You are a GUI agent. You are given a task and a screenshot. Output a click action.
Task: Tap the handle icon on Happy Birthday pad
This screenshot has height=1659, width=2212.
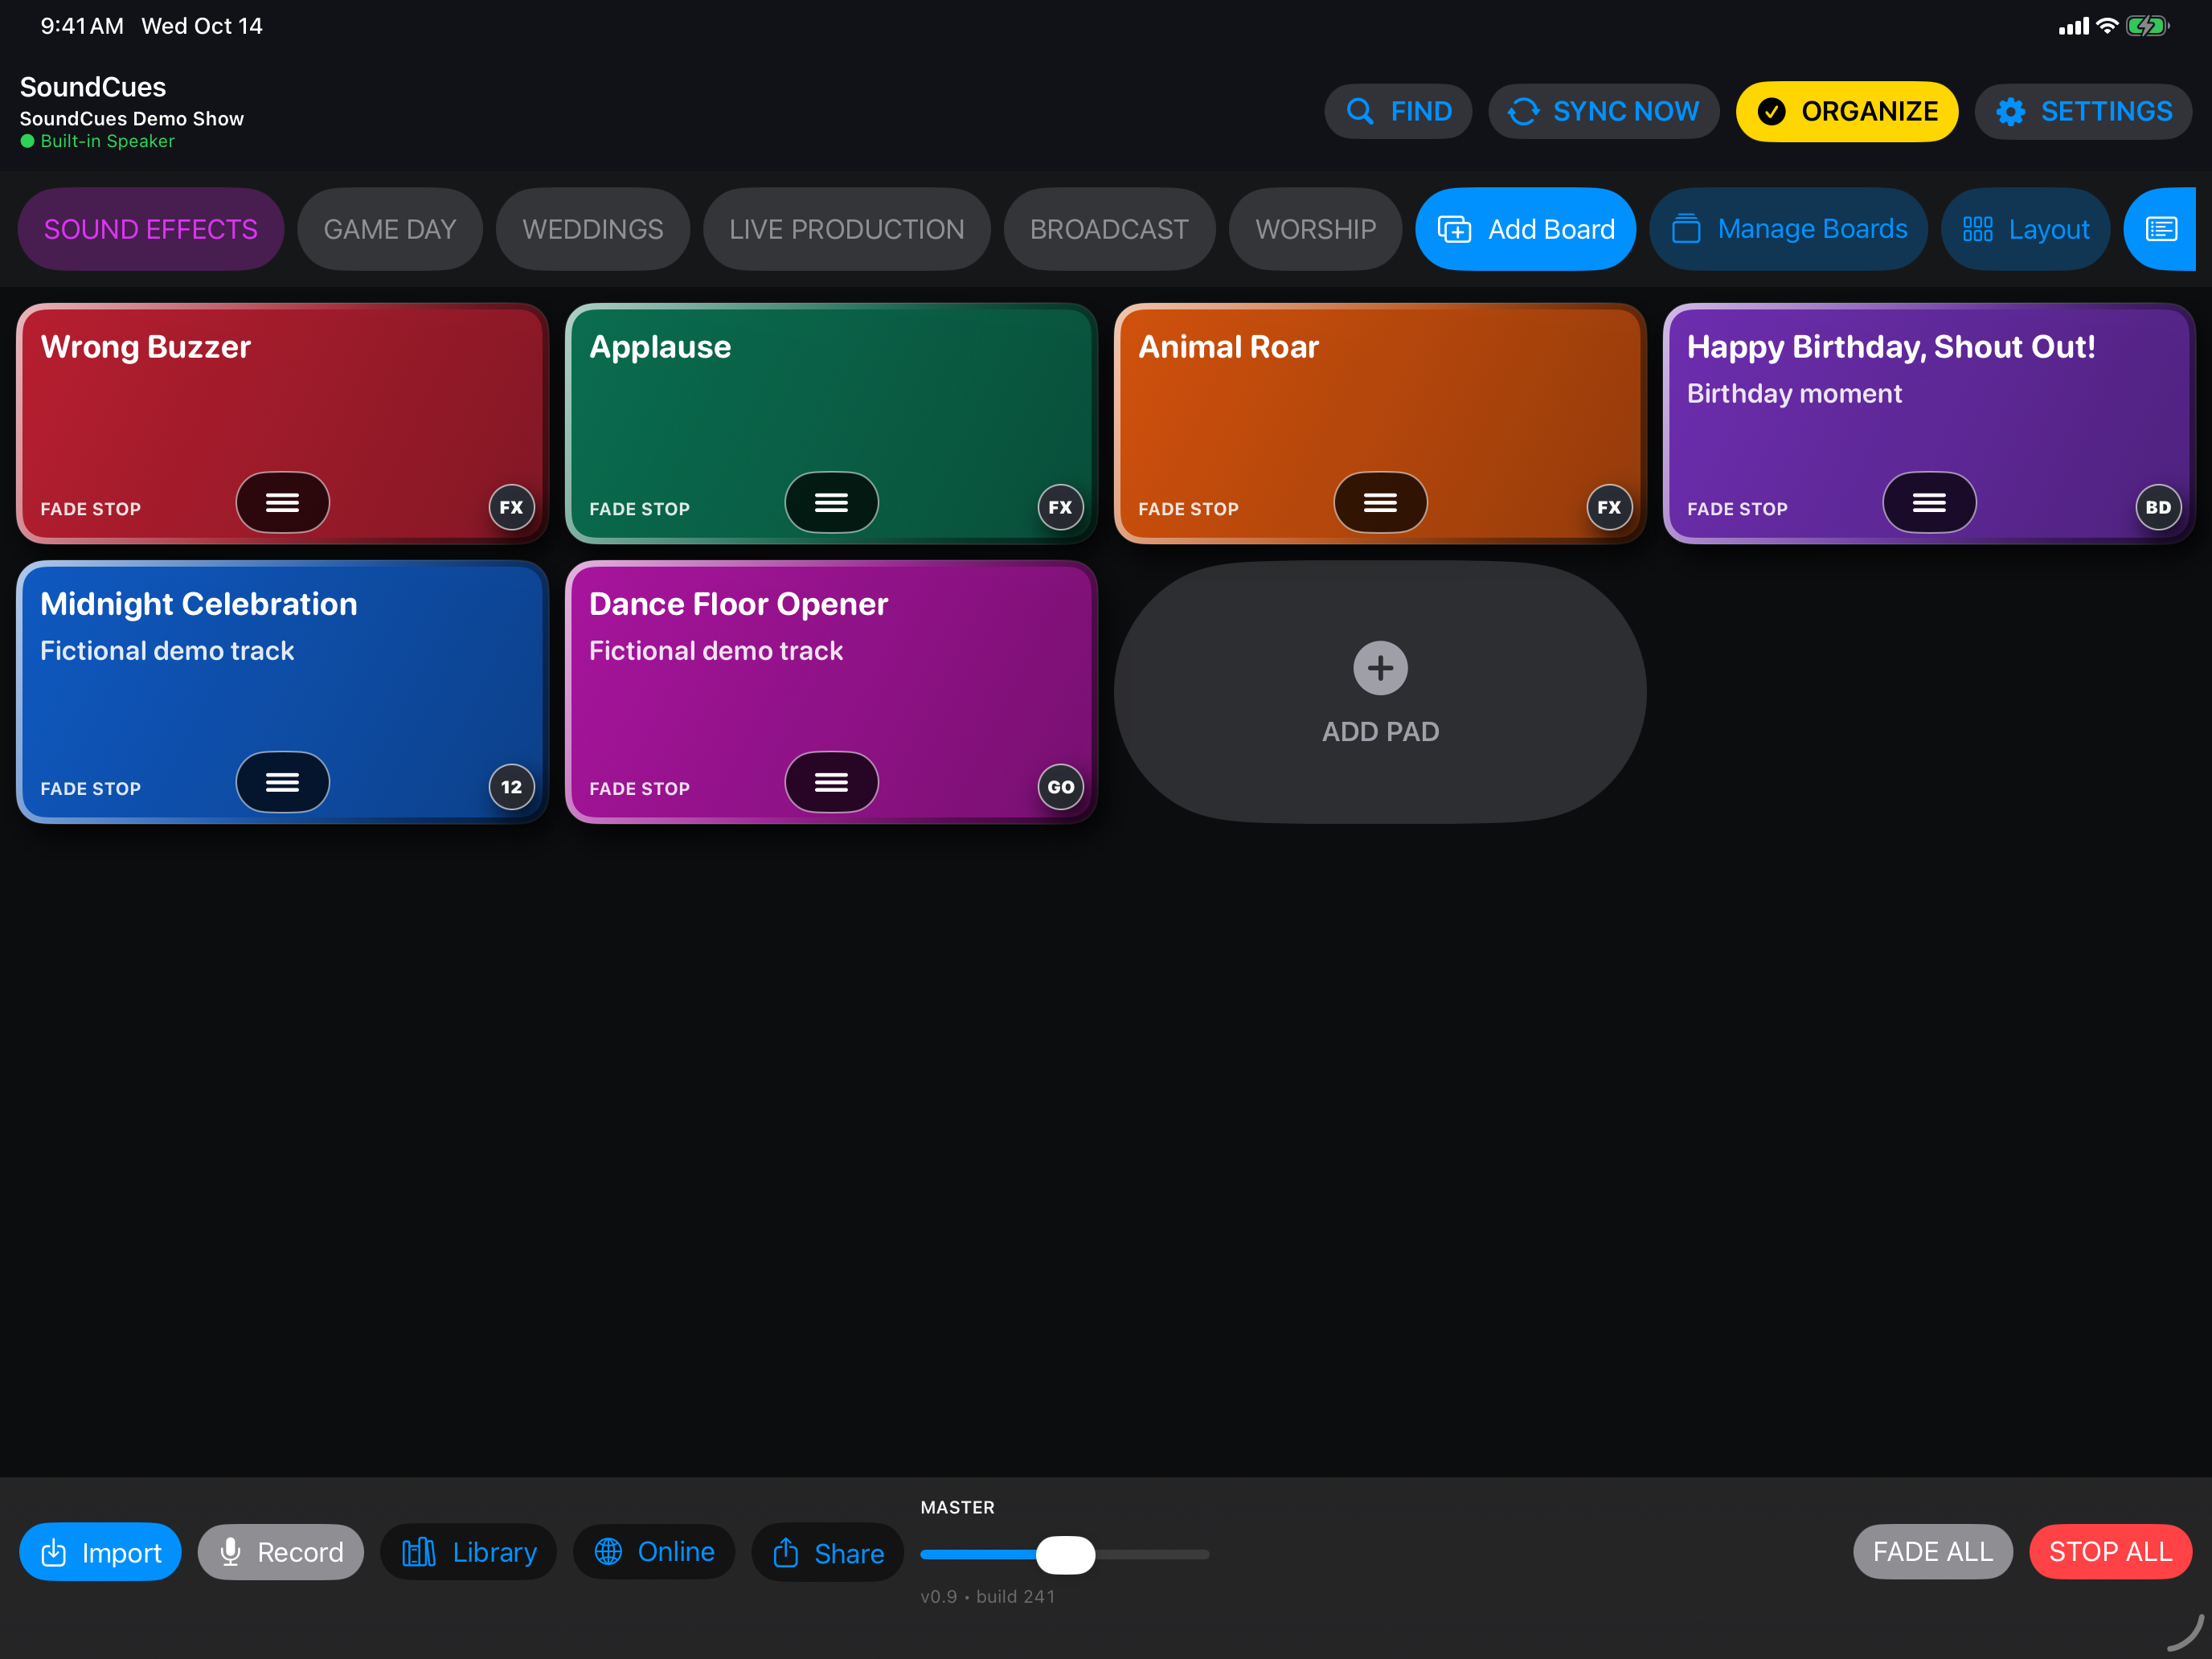point(1929,502)
